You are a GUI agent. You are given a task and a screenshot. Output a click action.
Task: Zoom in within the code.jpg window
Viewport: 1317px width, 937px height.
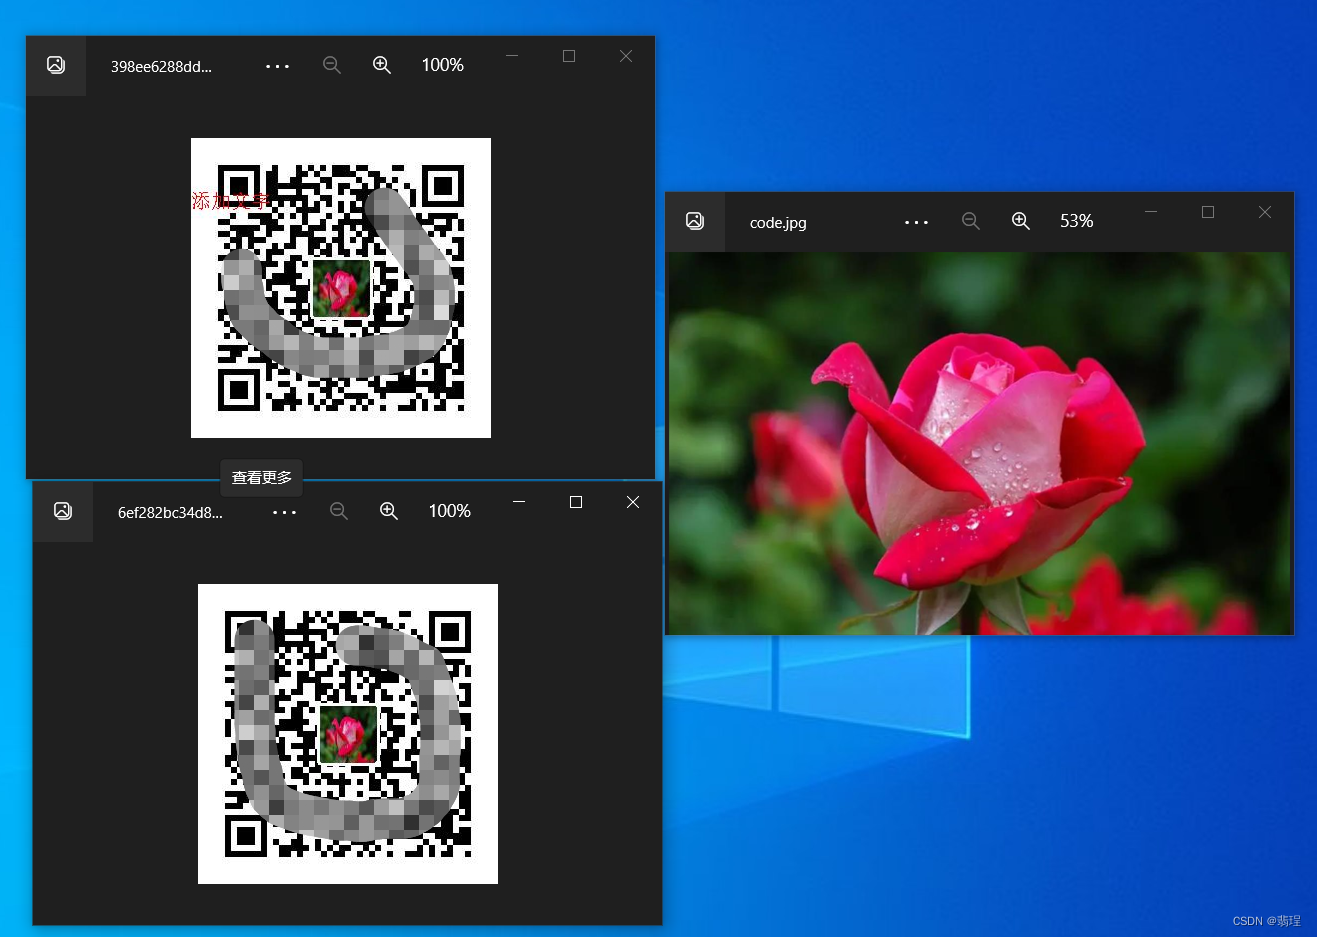coord(1021,221)
